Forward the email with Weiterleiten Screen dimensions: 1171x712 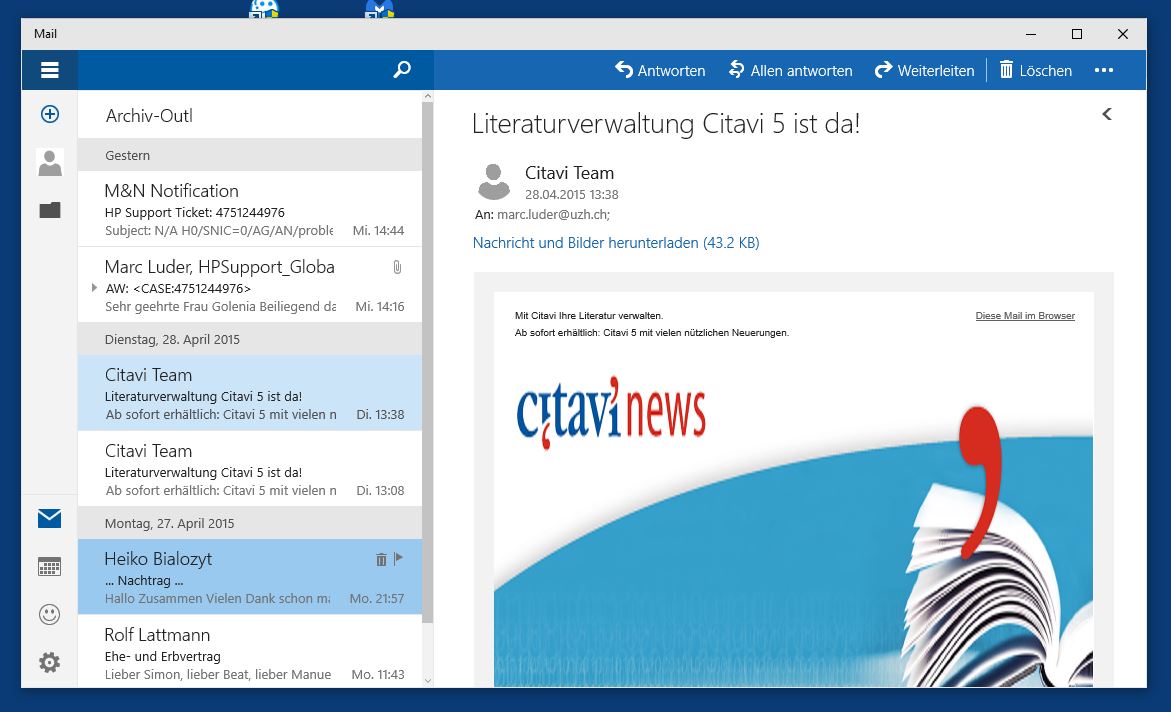pos(924,70)
